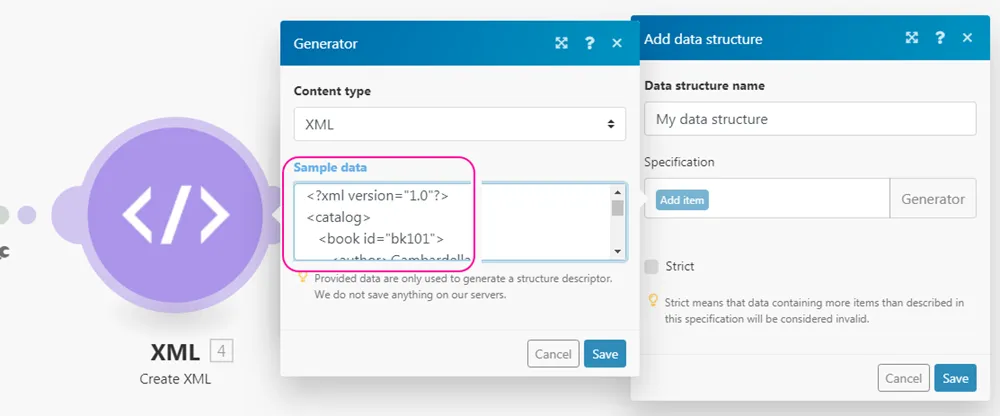Click Sample data scrollbar down arrow
Screen dimensions: 1000x416
tap(618, 252)
